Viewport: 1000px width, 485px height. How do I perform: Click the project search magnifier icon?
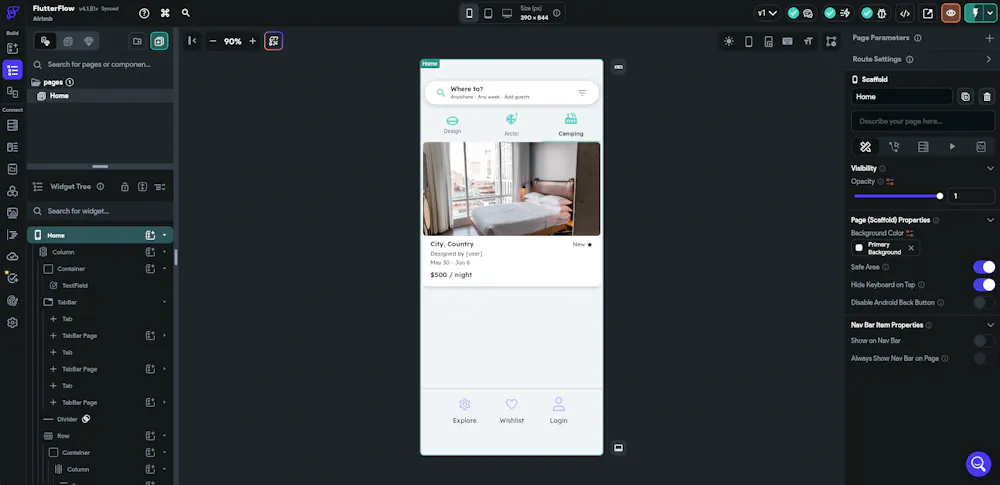(x=186, y=13)
